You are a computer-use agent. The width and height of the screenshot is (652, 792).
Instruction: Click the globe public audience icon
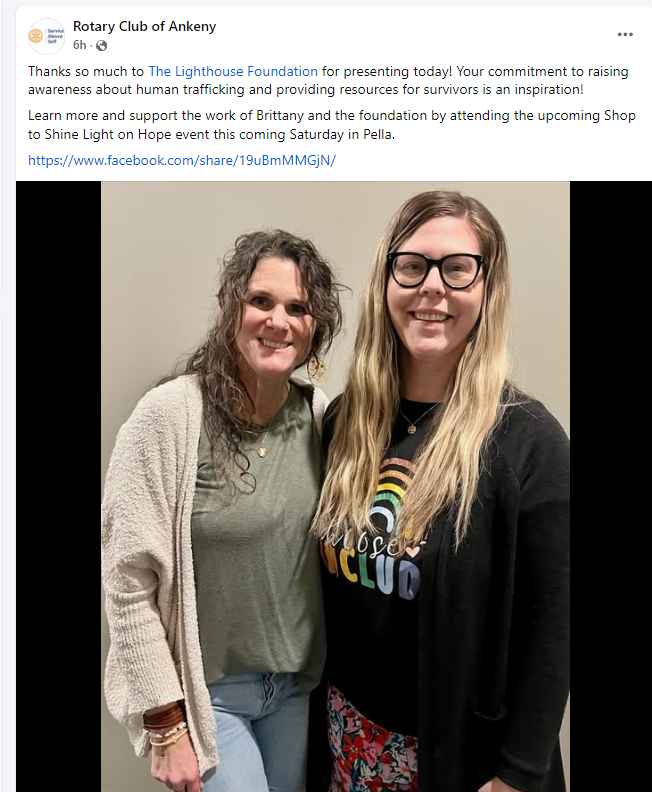(102, 45)
